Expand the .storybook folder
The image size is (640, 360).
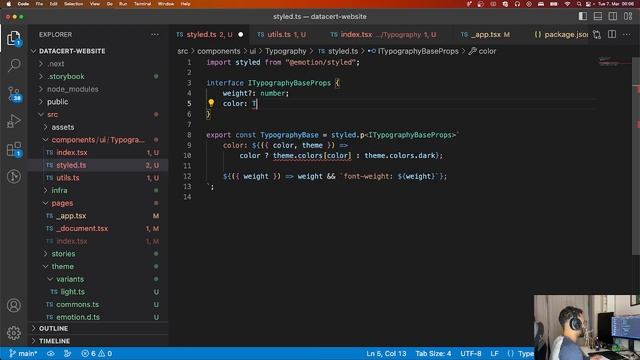coord(65,76)
